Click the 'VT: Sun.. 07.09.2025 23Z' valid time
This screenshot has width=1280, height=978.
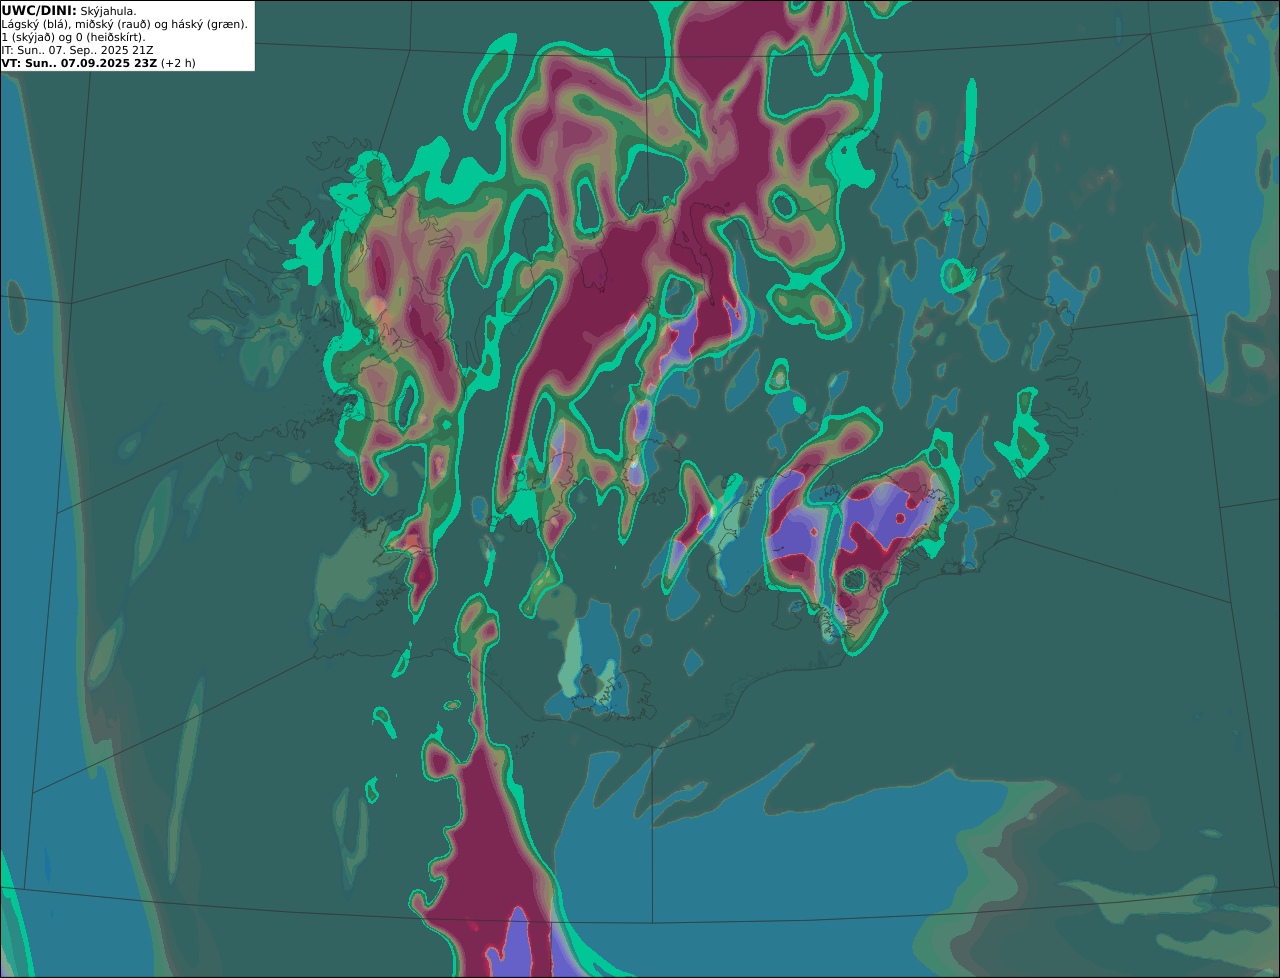point(79,62)
